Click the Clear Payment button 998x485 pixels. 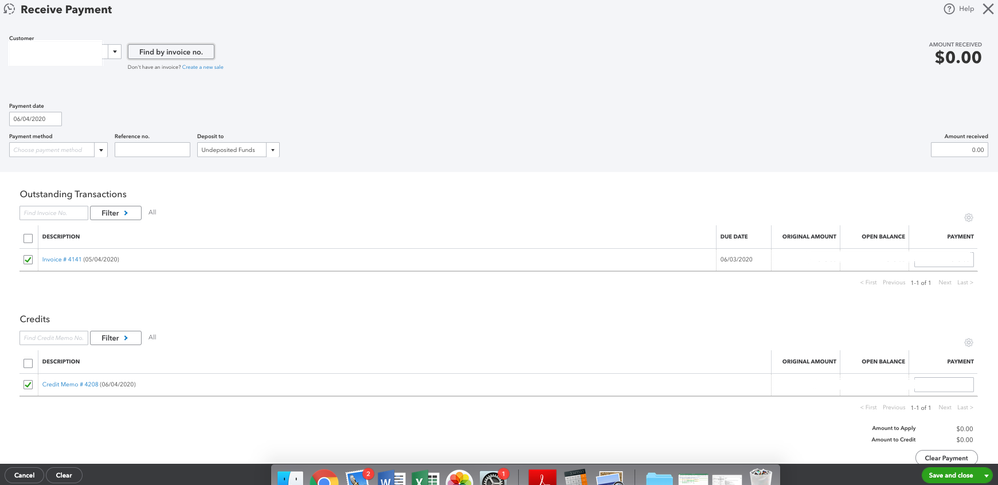tap(946, 458)
